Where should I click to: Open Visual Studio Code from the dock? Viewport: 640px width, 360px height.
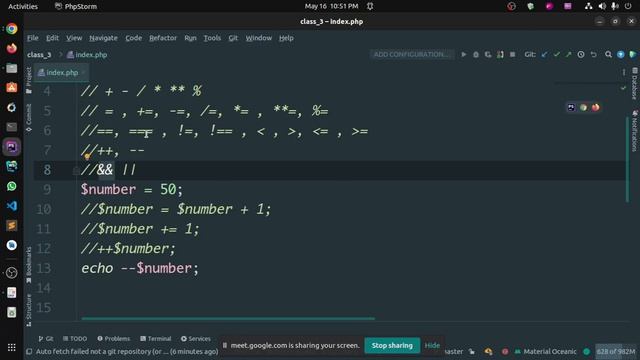pos(11,206)
